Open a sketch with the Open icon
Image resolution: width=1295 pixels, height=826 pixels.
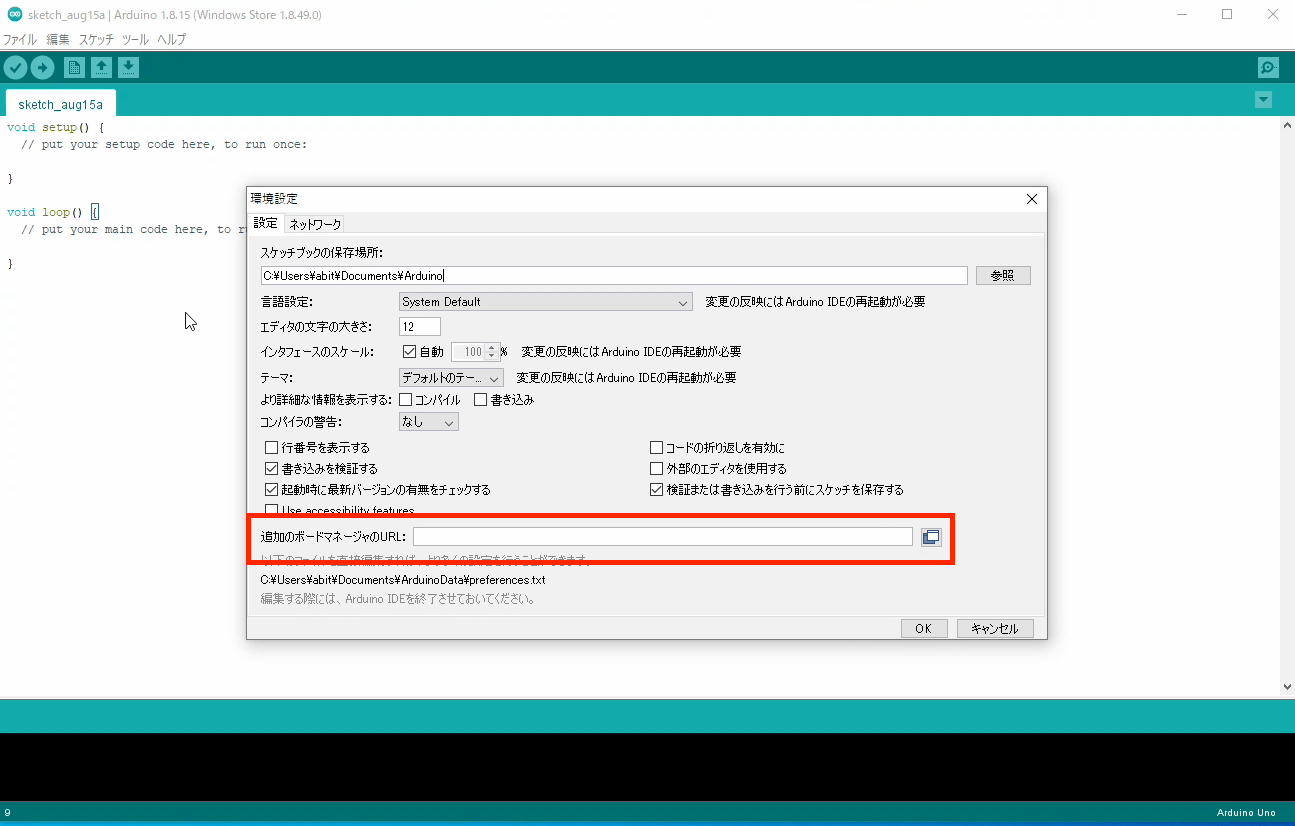coord(101,67)
